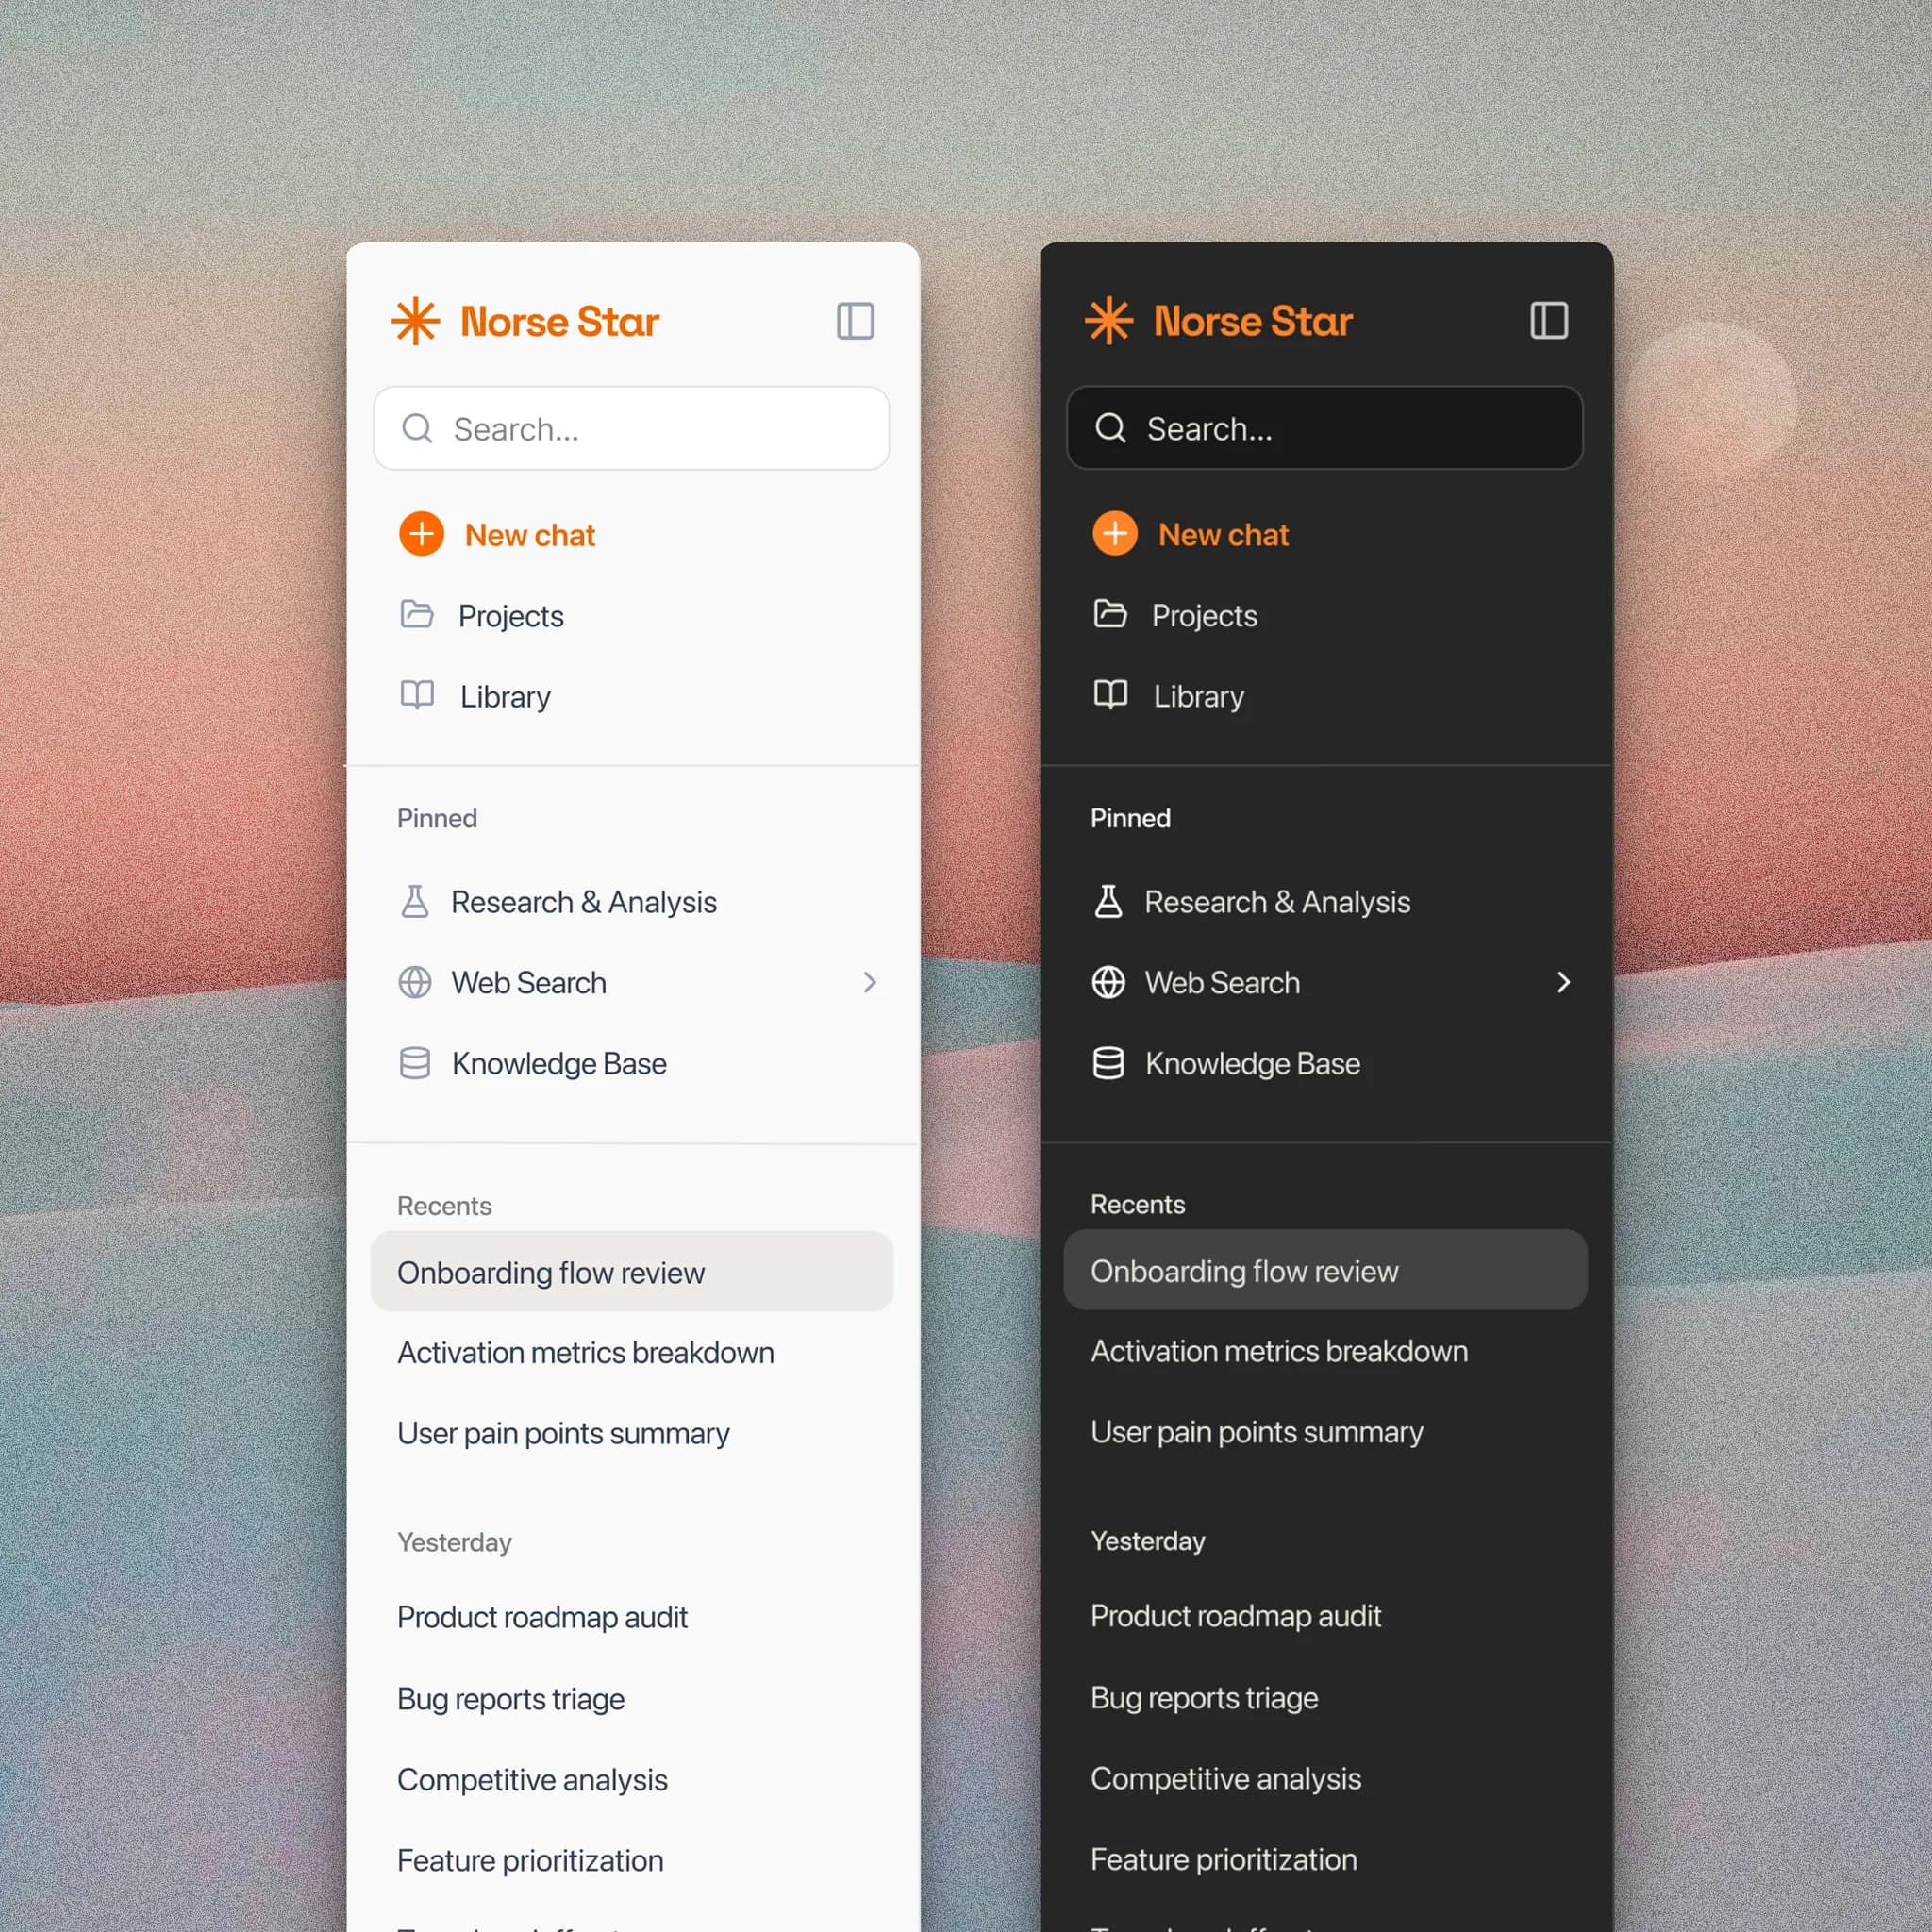Image resolution: width=1932 pixels, height=1932 pixels.
Task: Click the Projects folder icon in light sidebar
Action: [x=416, y=614]
